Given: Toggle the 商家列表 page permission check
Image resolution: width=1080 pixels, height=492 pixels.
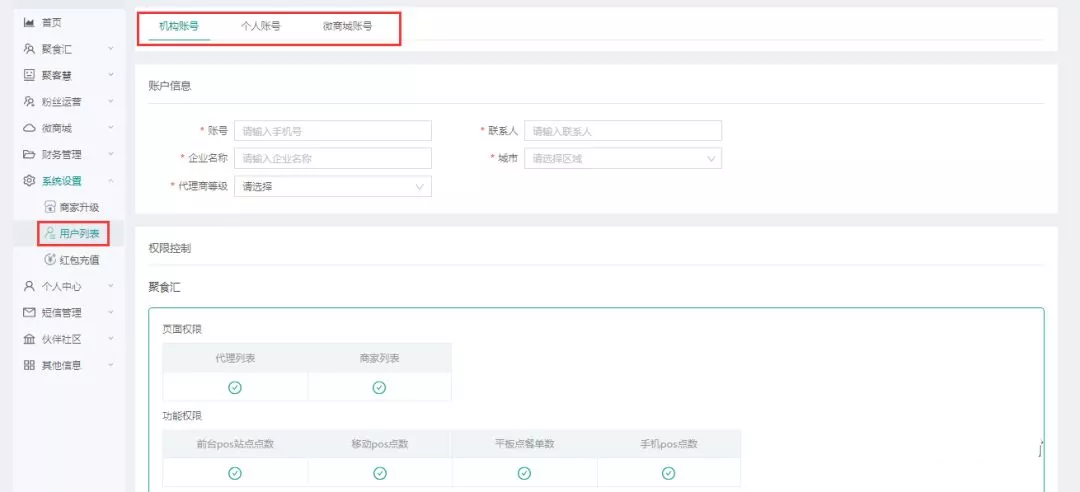Looking at the screenshot, I should (x=379, y=388).
